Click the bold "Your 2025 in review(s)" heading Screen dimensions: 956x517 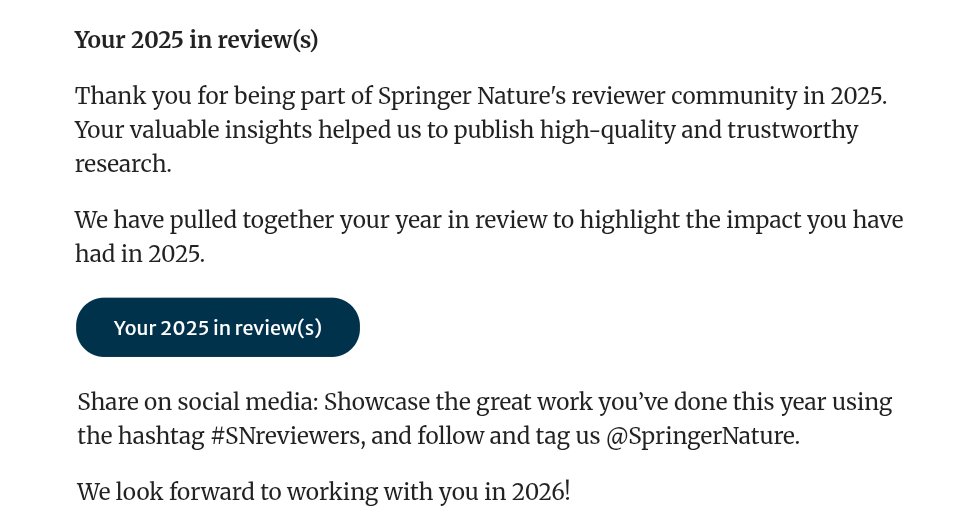point(196,40)
